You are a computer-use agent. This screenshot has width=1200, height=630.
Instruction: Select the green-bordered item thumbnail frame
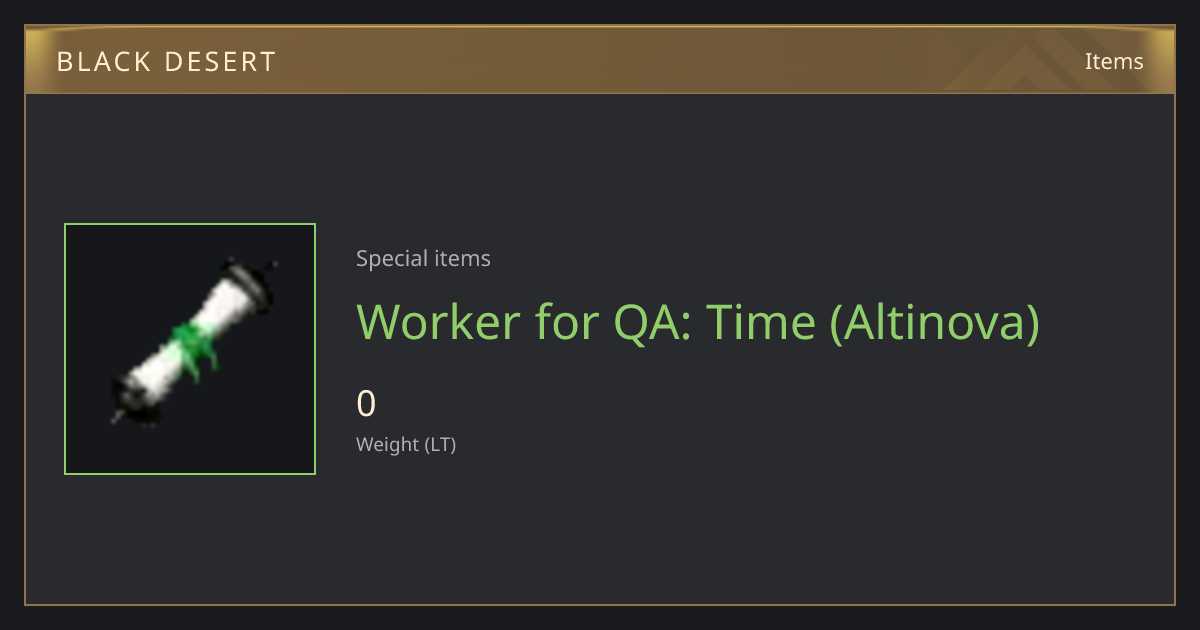(190, 349)
